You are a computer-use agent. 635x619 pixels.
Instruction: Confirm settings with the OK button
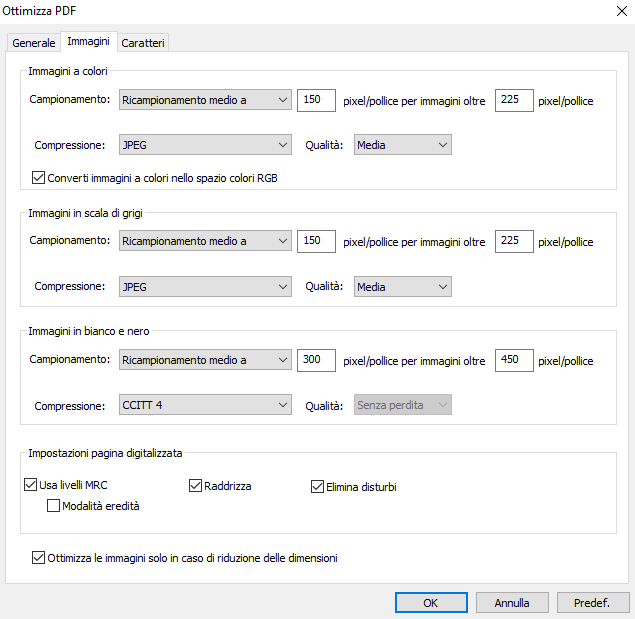point(431,603)
